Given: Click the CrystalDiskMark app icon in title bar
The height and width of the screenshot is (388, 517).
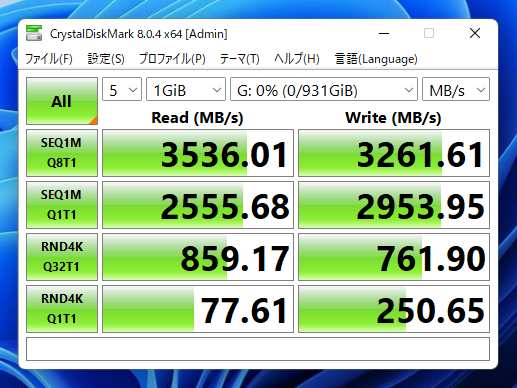Looking at the screenshot, I should (34, 33).
